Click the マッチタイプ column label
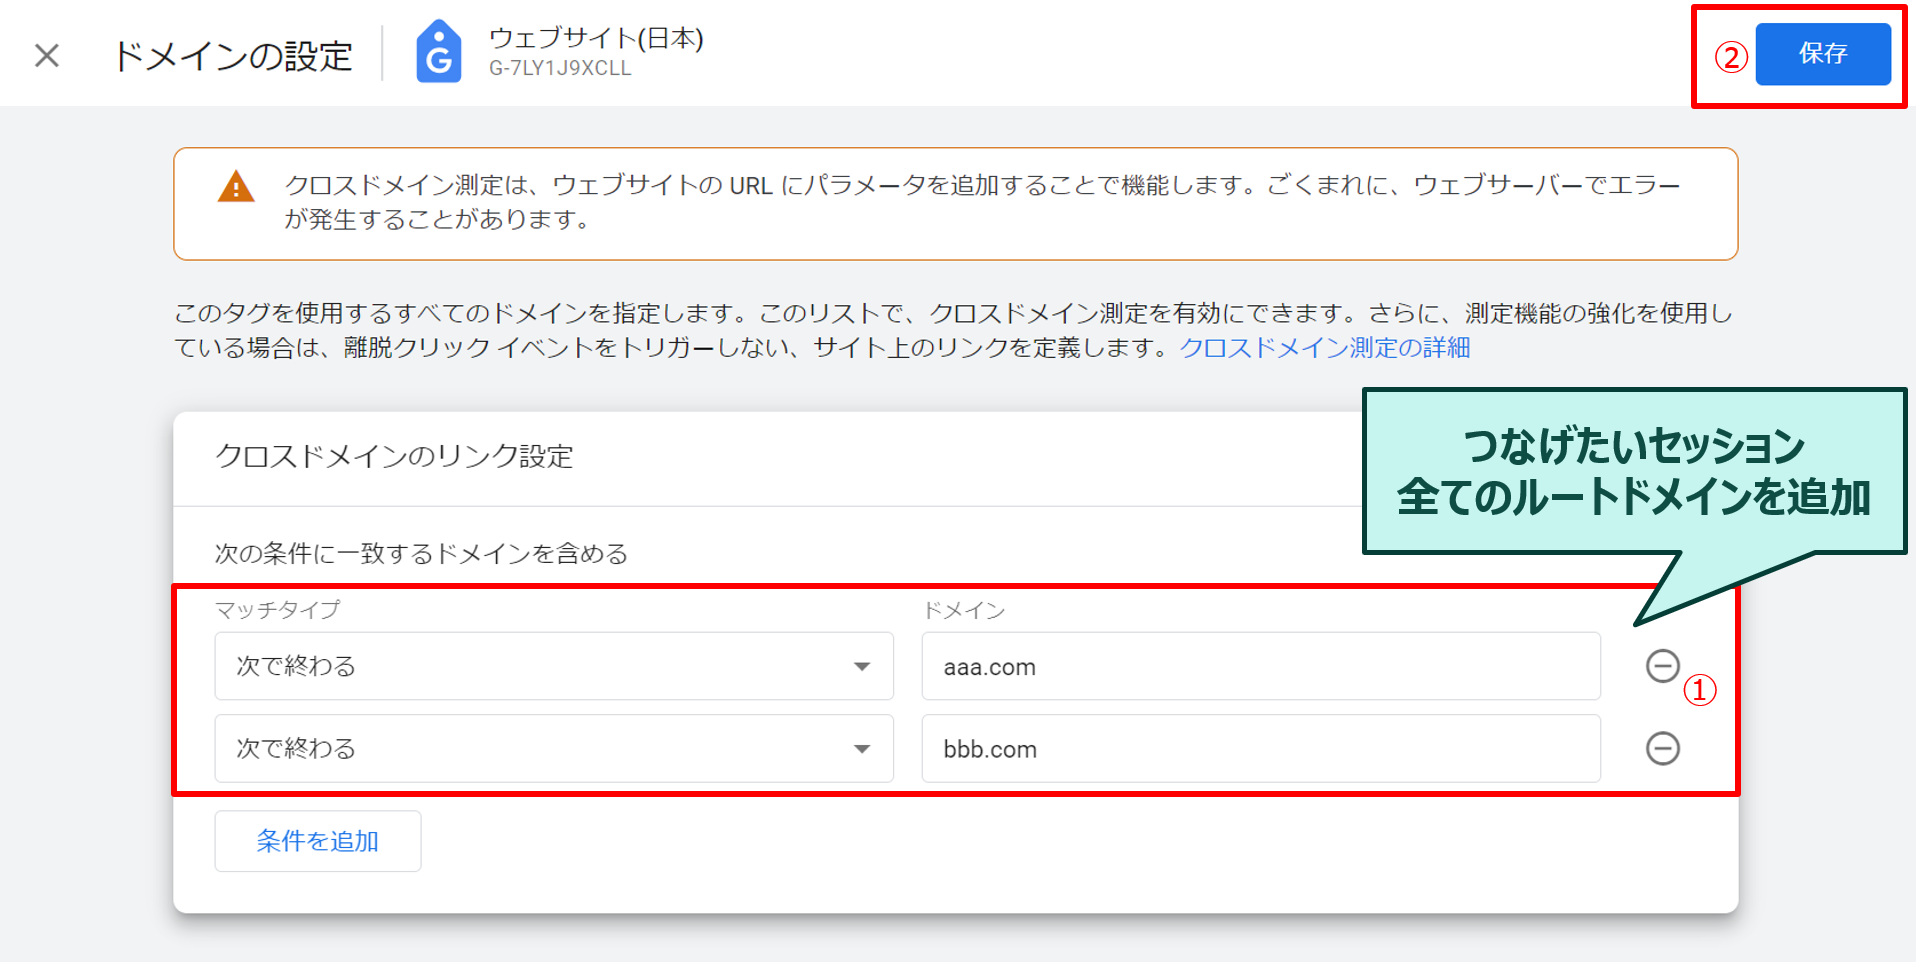Viewport: 1916px width, 962px height. coord(278,610)
